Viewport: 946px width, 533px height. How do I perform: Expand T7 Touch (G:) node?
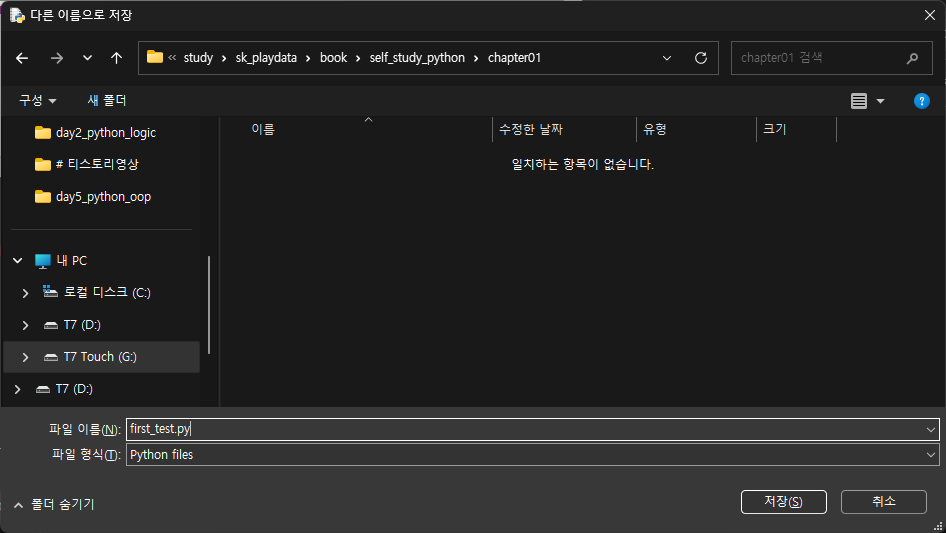(25, 357)
